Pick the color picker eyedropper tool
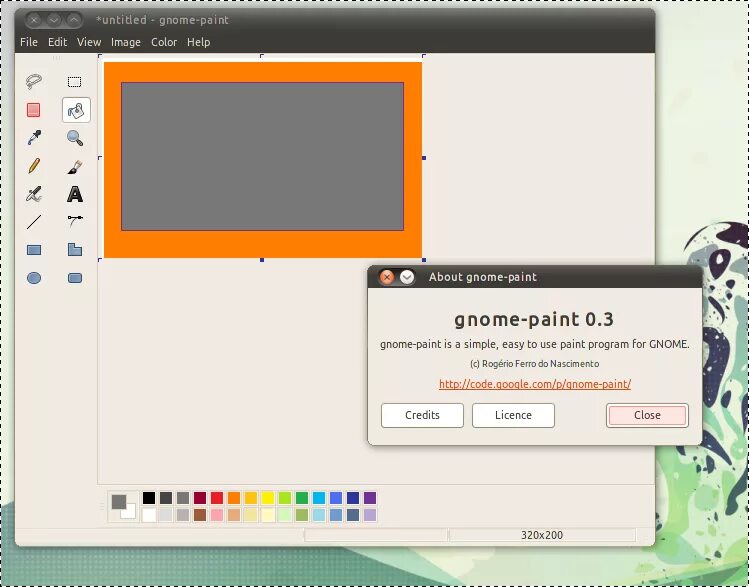Viewport: 749px width, 587px height. 34,138
